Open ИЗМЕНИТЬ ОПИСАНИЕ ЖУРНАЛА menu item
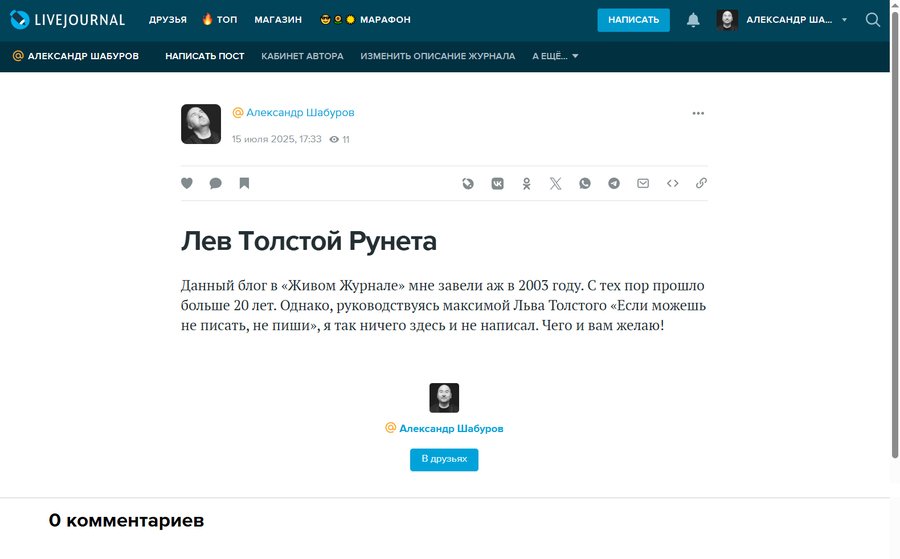Viewport: 900px width, 559px height. pos(438,56)
